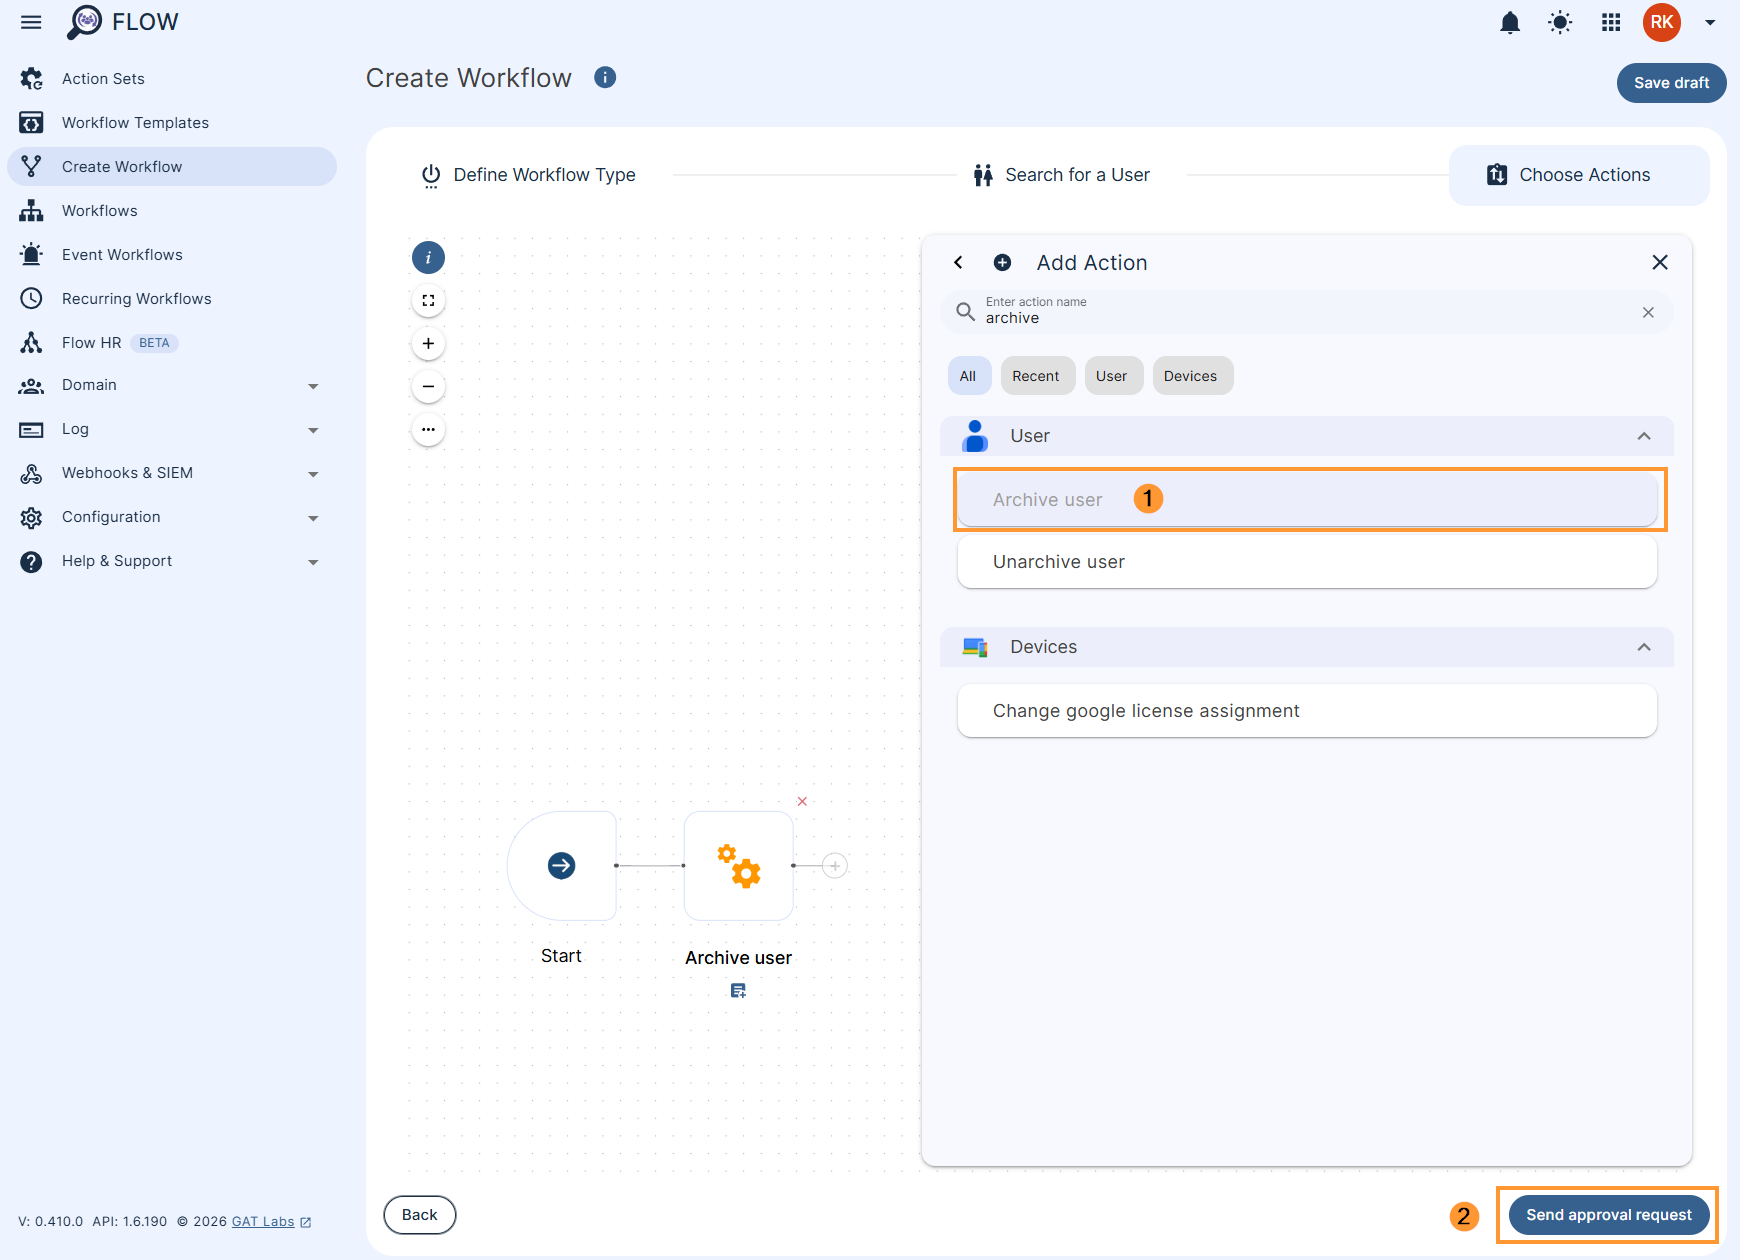This screenshot has width=1740, height=1260.
Task: Switch to the Choose Actions step
Action: point(1579,174)
